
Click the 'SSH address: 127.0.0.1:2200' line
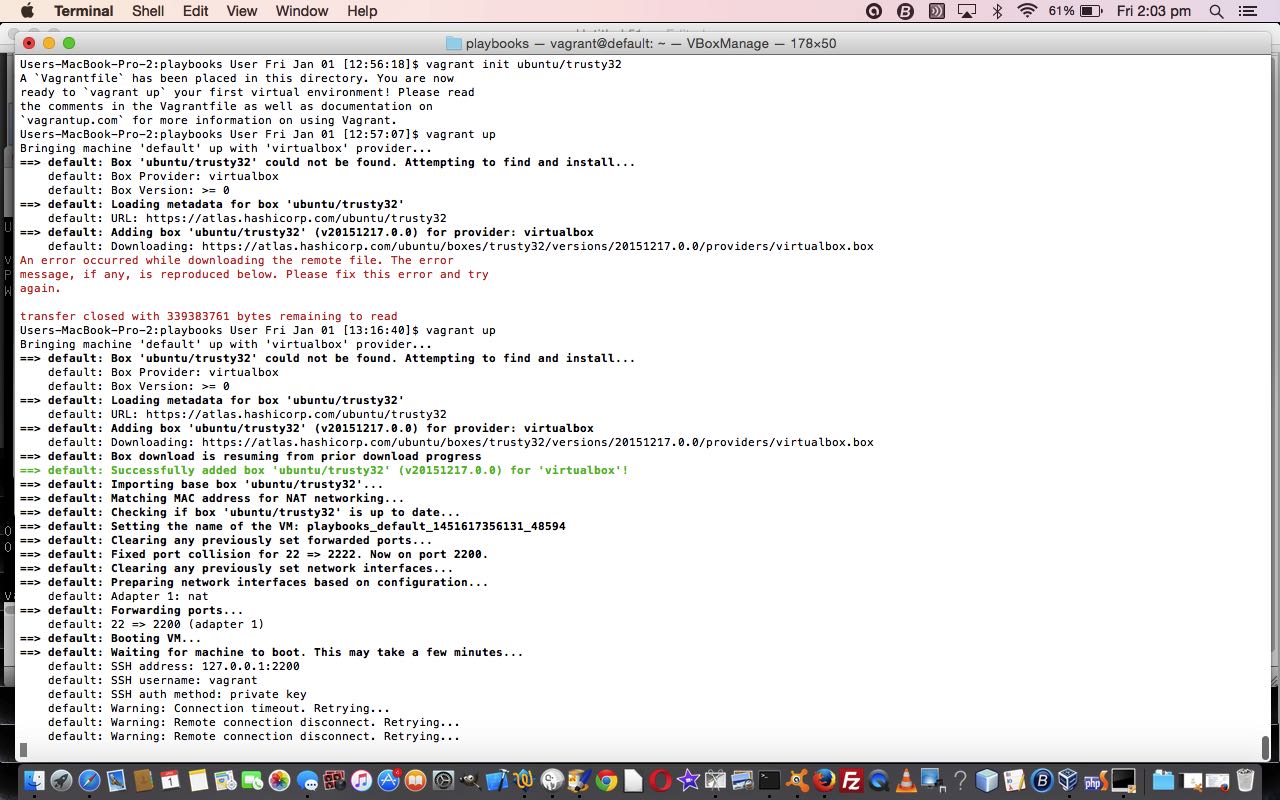click(174, 666)
